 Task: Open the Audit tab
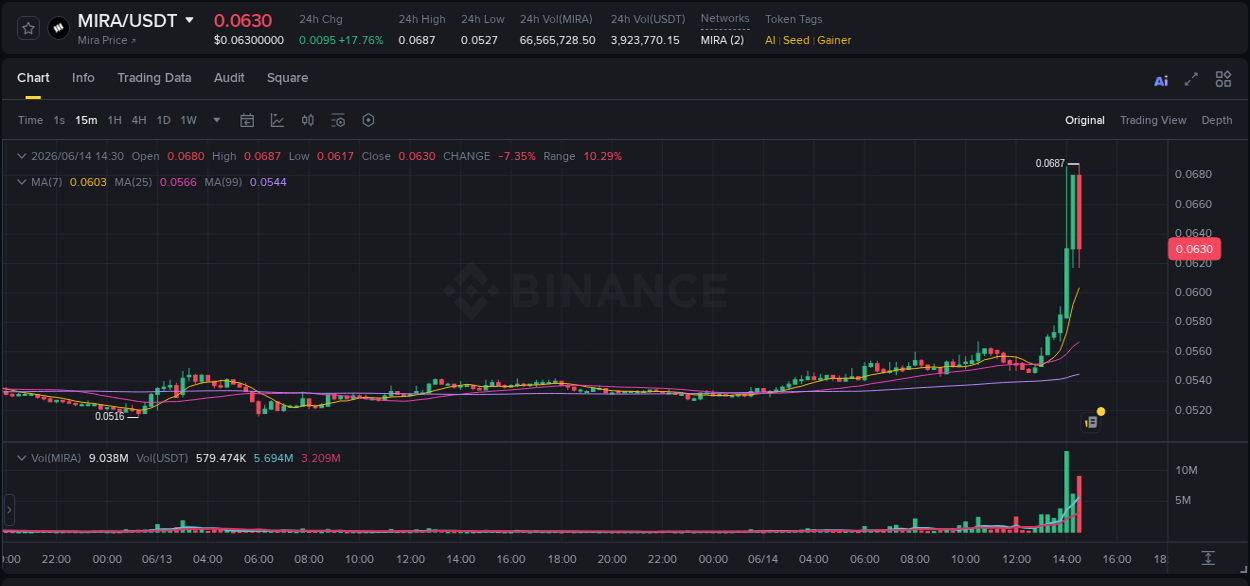coord(229,78)
